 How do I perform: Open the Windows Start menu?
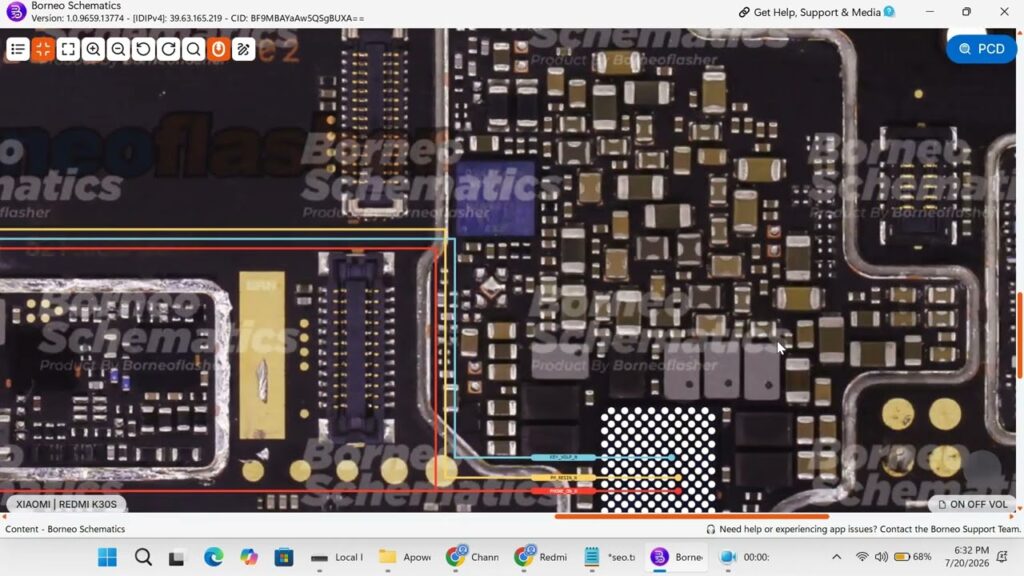[107, 557]
